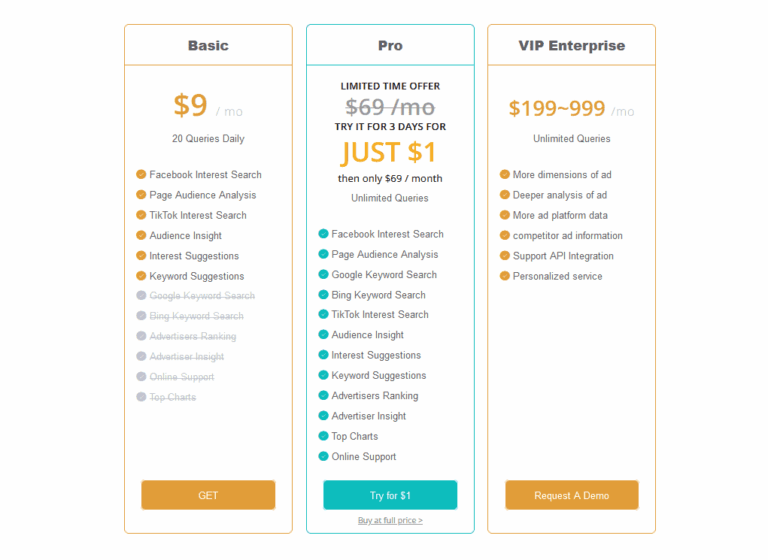Click the Try for $1 button

[390, 495]
